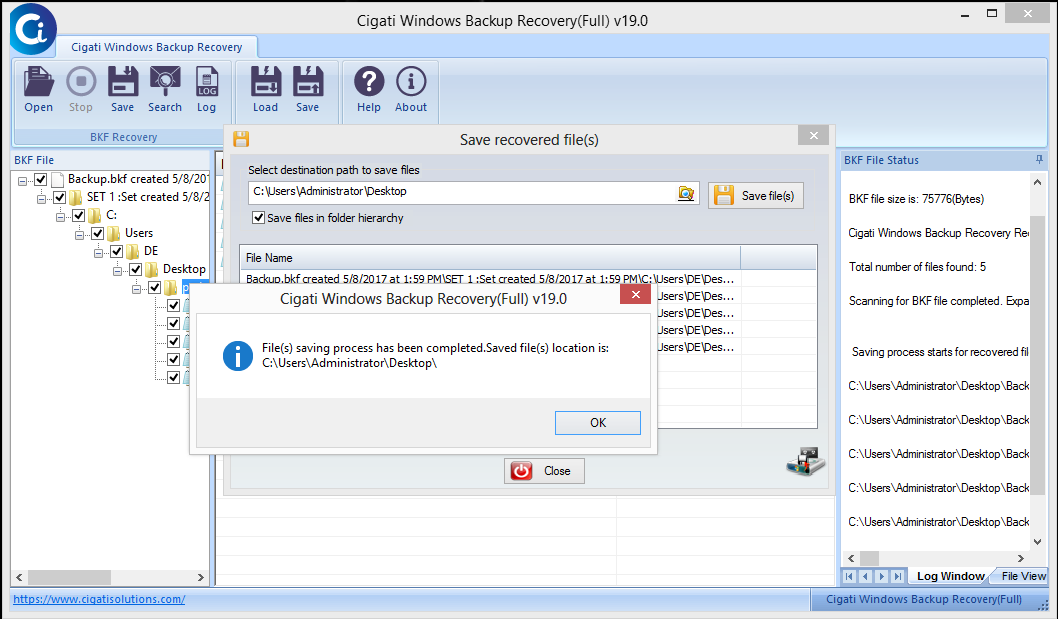Select the Users folder label in tree

(x=139, y=233)
